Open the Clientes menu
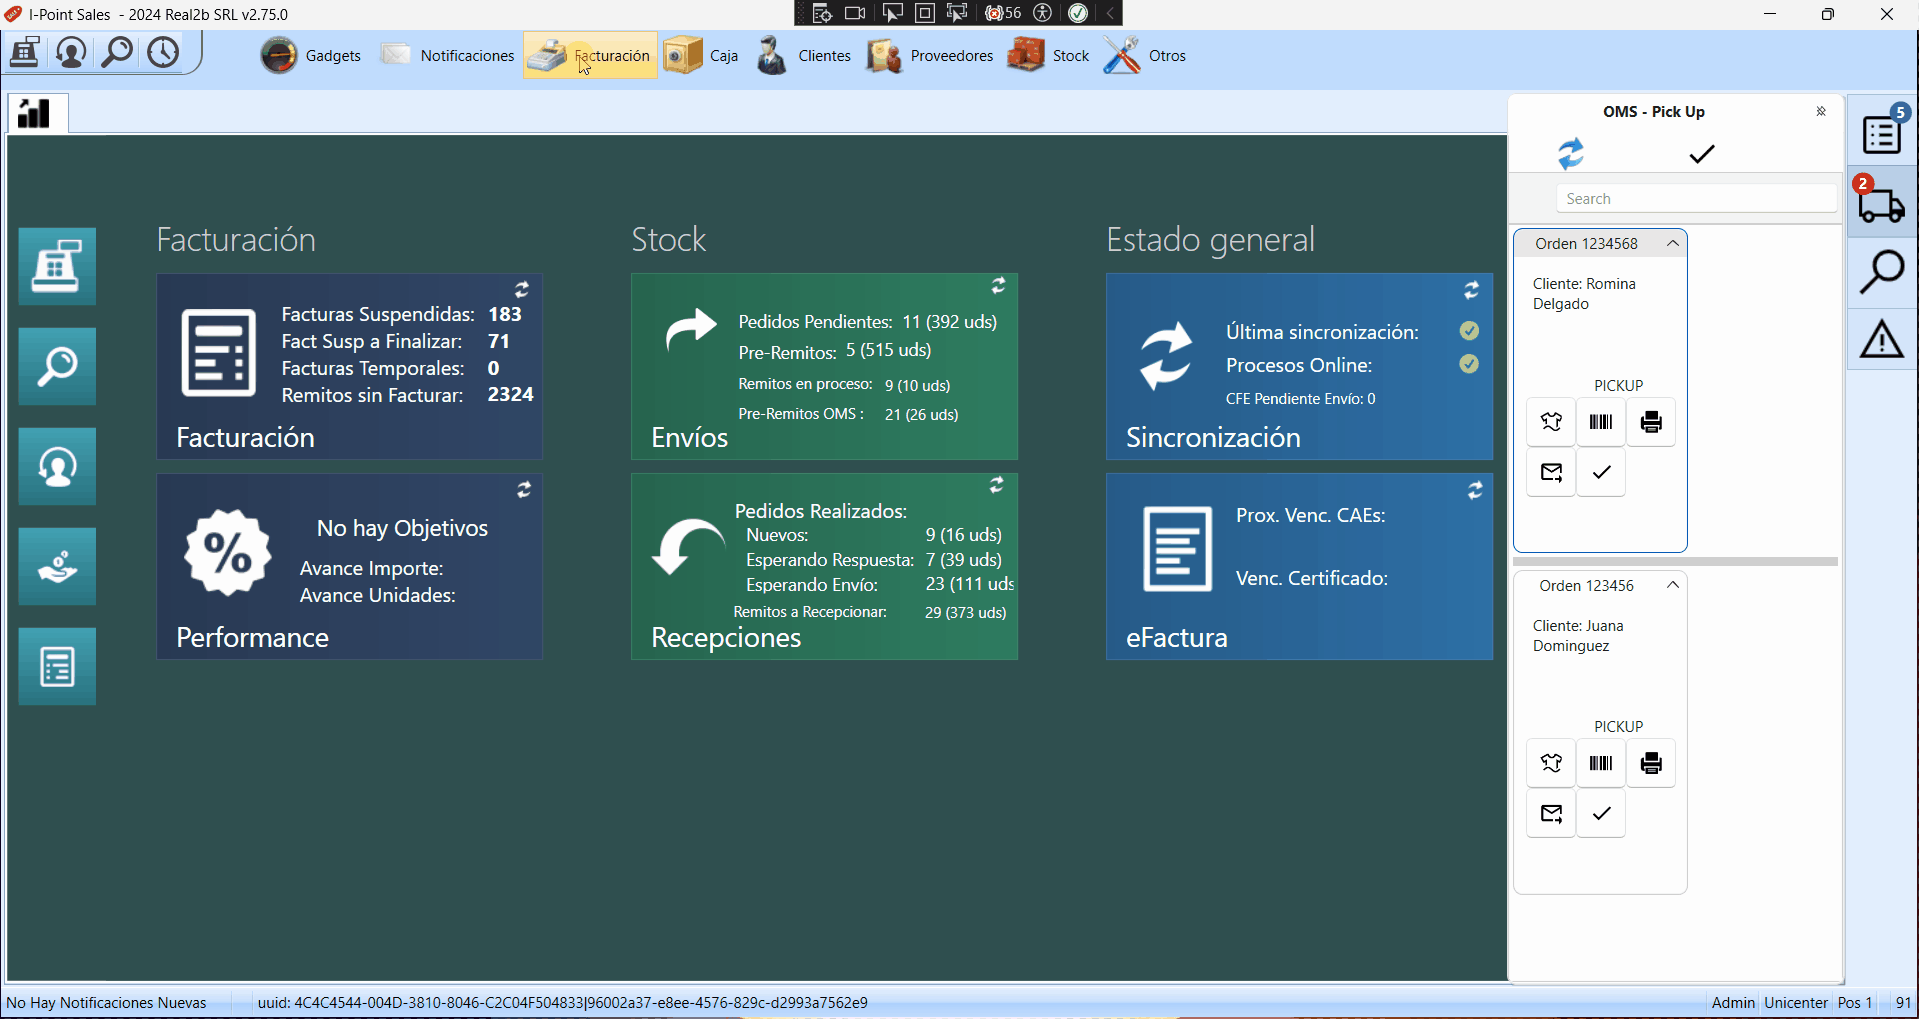1919x1019 pixels. [x=803, y=56]
